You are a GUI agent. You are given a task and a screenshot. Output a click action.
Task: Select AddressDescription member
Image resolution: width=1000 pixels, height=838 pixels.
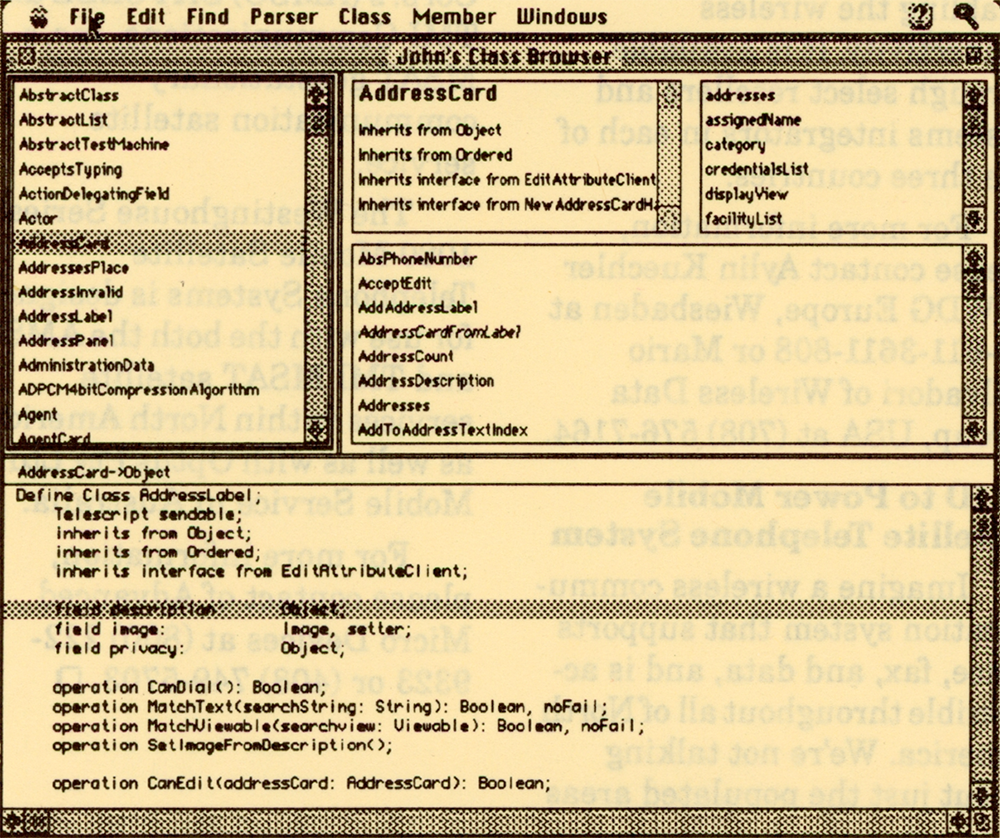tap(426, 381)
